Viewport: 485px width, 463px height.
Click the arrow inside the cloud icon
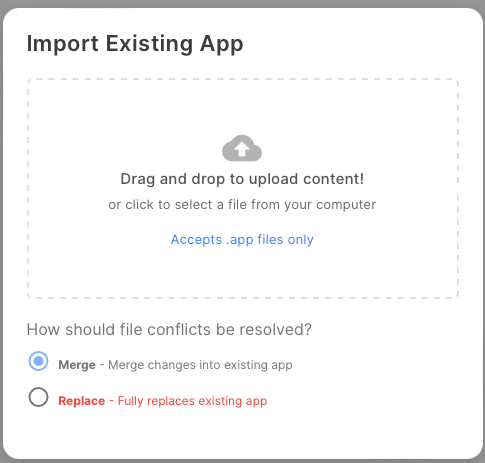click(x=242, y=149)
